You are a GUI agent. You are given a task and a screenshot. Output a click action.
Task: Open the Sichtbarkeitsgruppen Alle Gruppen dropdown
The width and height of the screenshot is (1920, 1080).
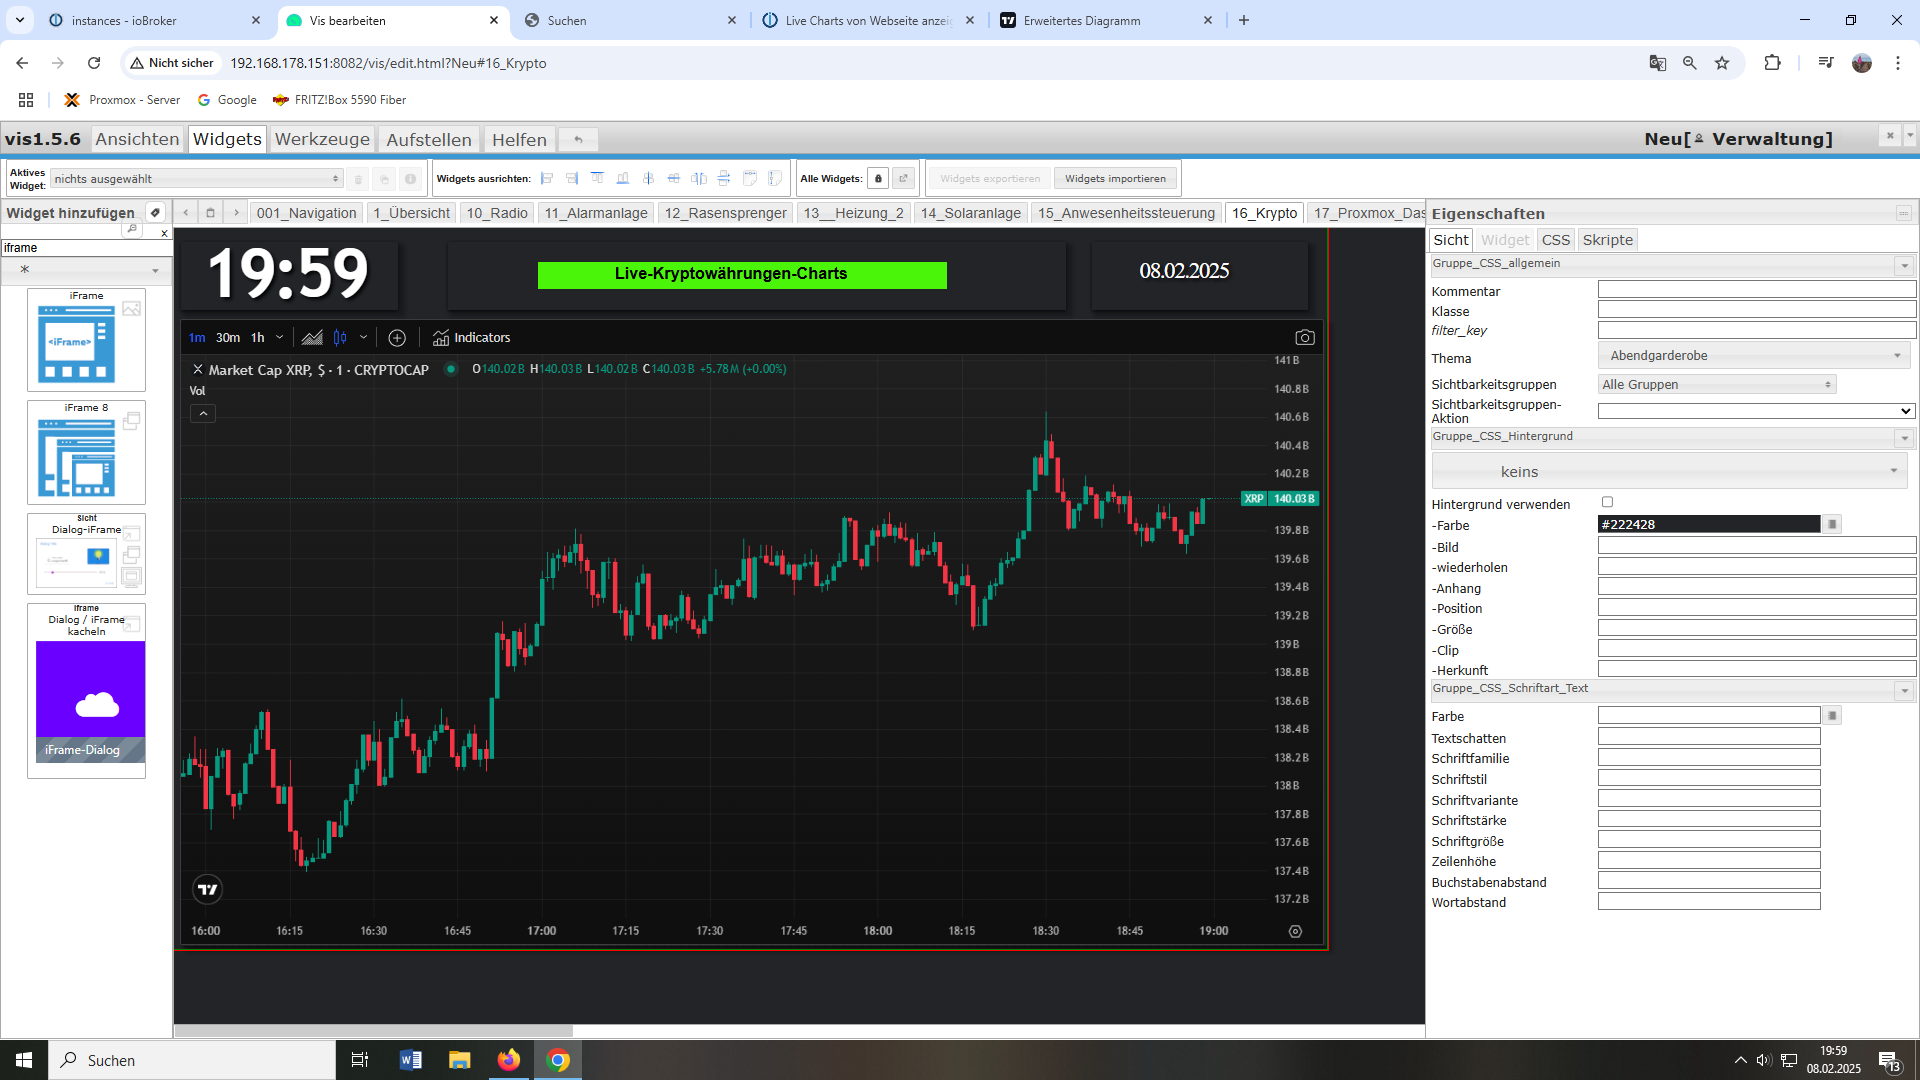(1716, 384)
